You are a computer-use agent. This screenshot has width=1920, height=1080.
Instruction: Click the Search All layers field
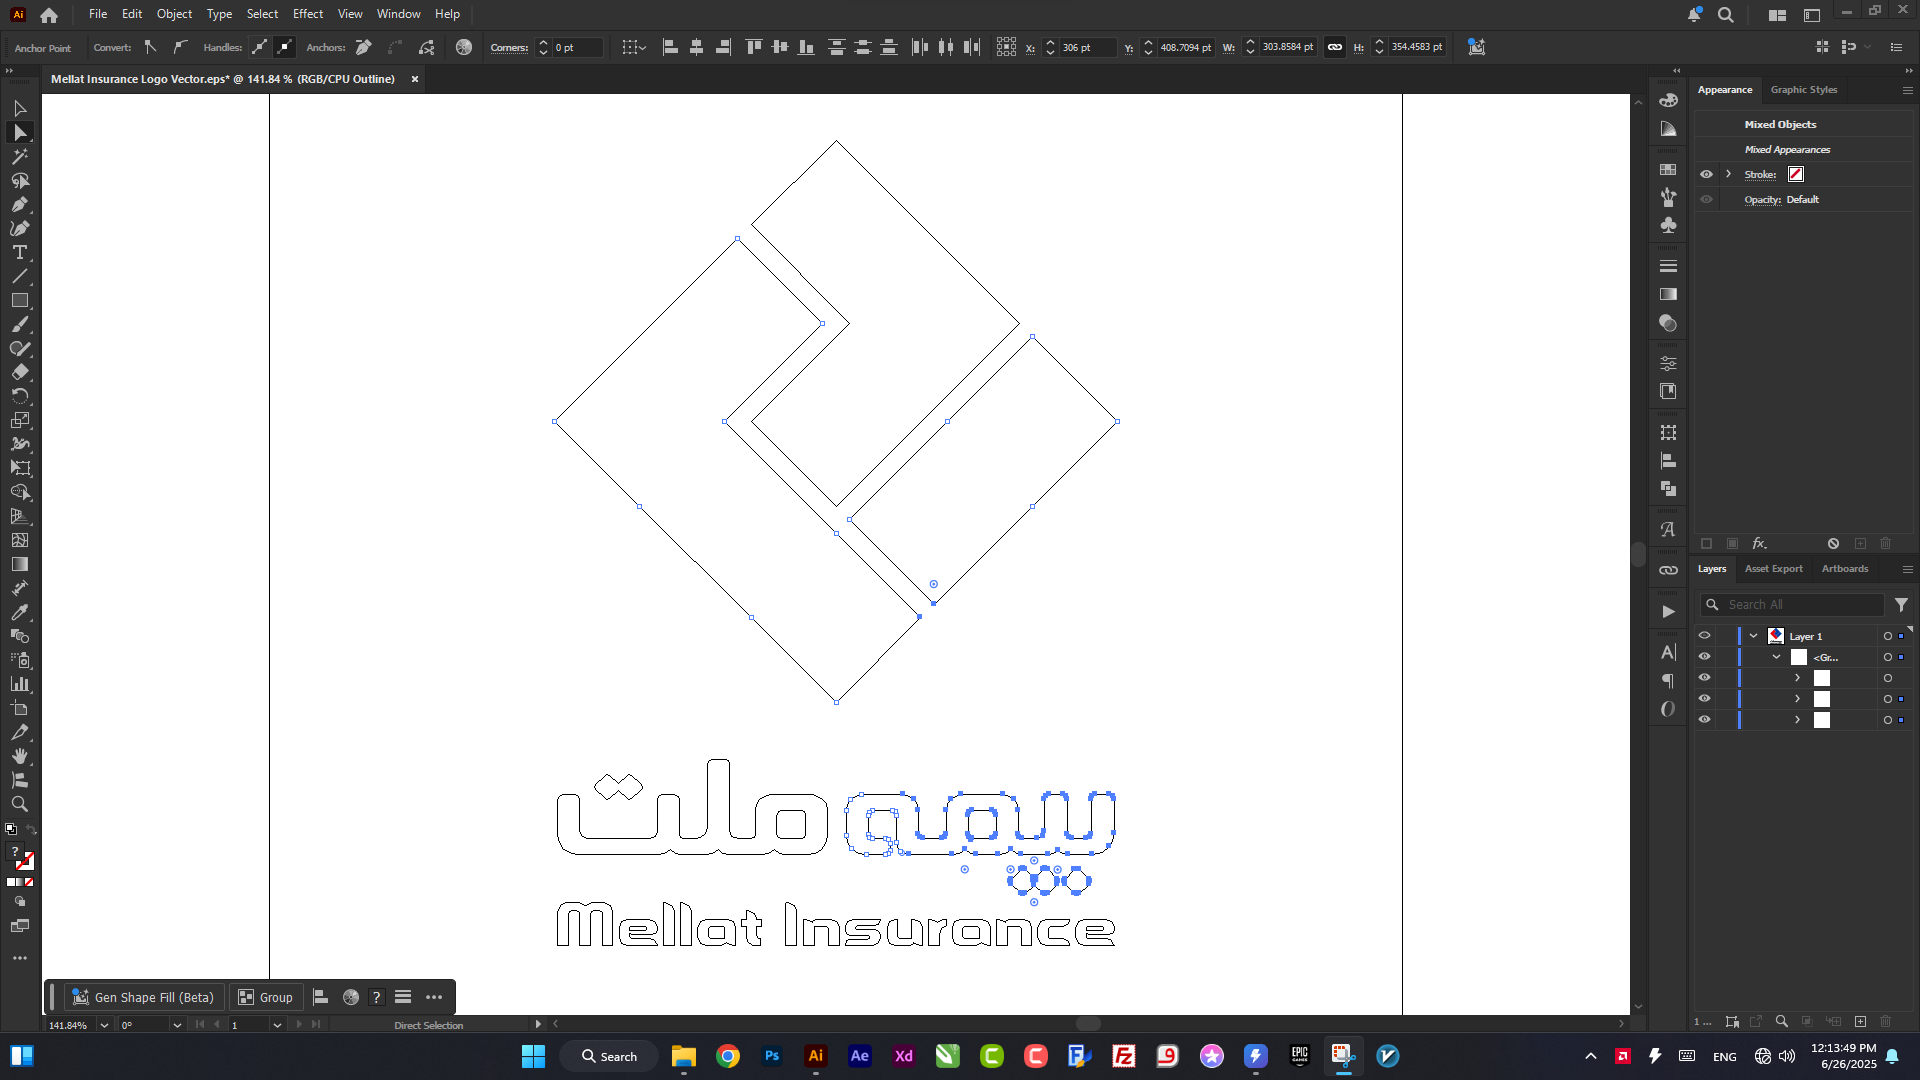click(1792, 605)
